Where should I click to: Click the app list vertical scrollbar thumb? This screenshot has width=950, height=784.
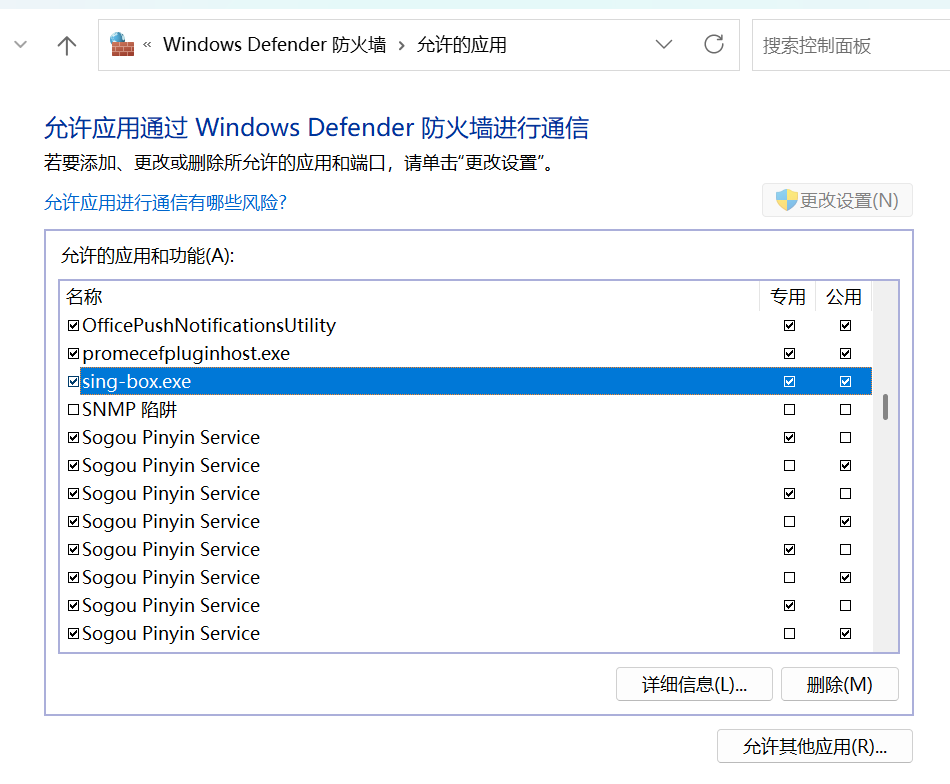coord(885,407)
